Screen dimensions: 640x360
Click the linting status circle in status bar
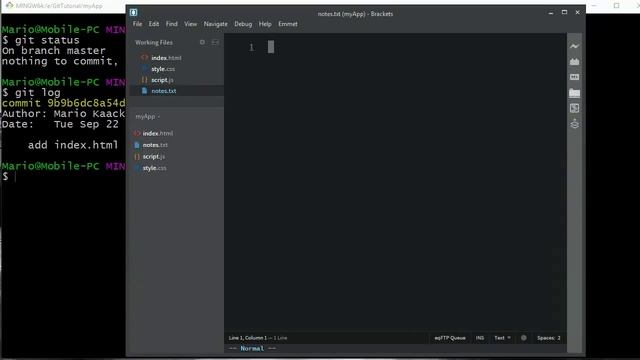tap(524, 338)
